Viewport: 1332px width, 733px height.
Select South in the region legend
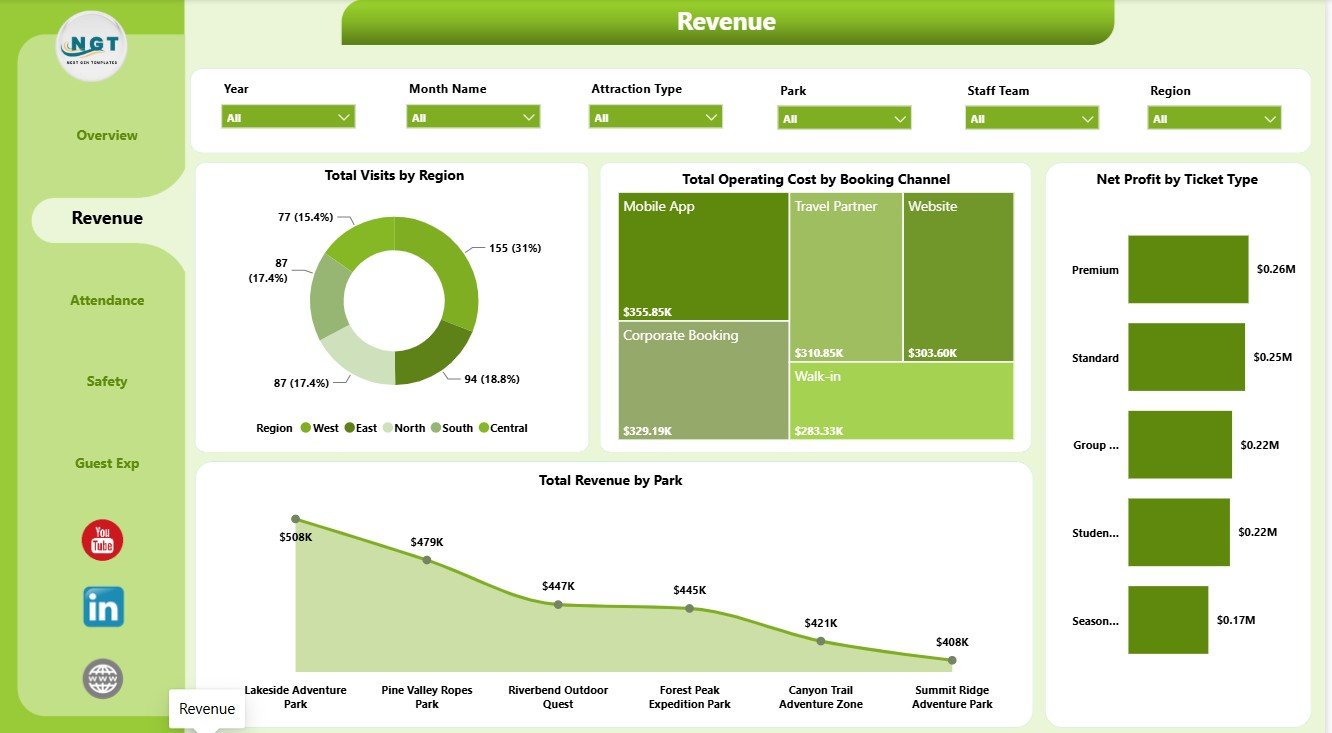pos(451,428)
